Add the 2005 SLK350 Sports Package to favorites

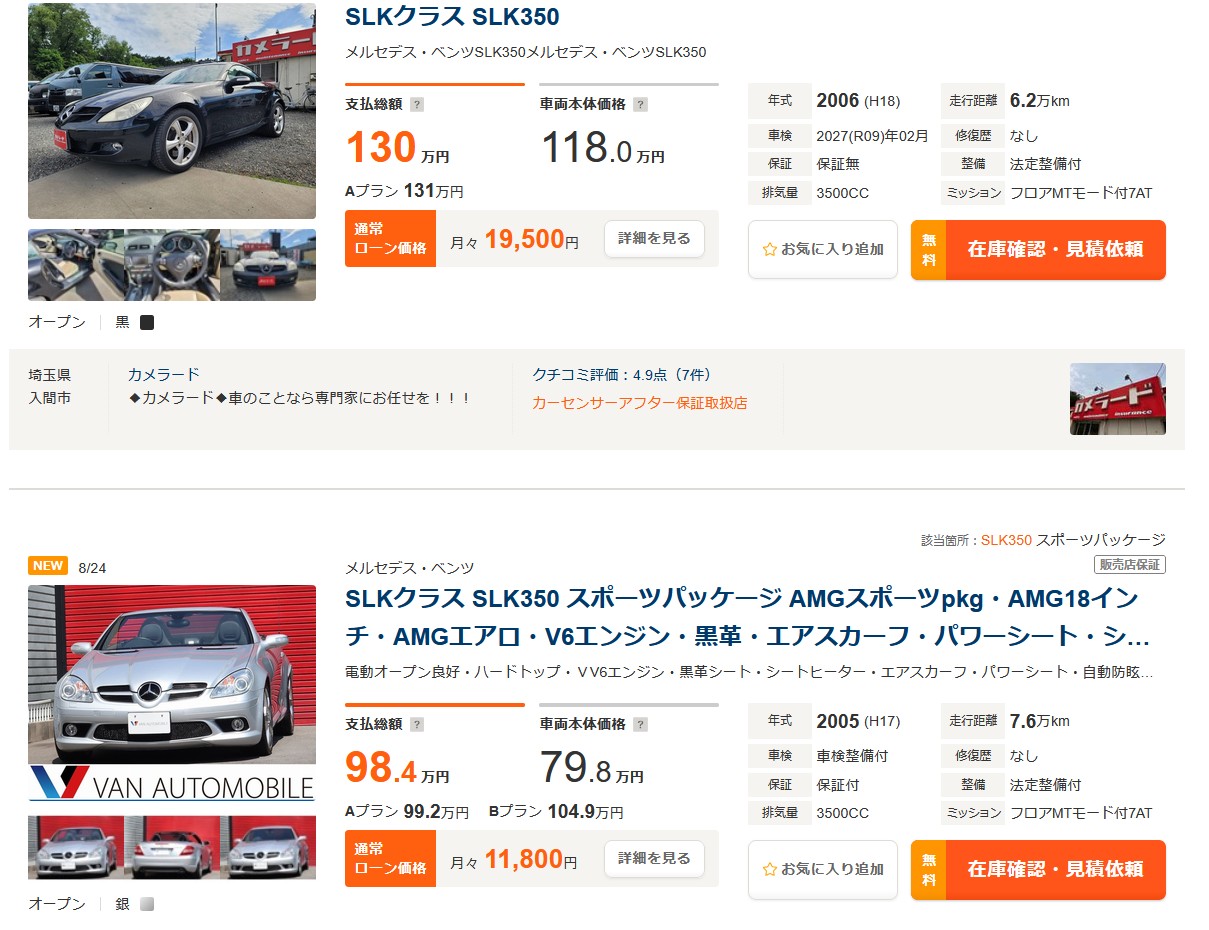click(823, 869)
